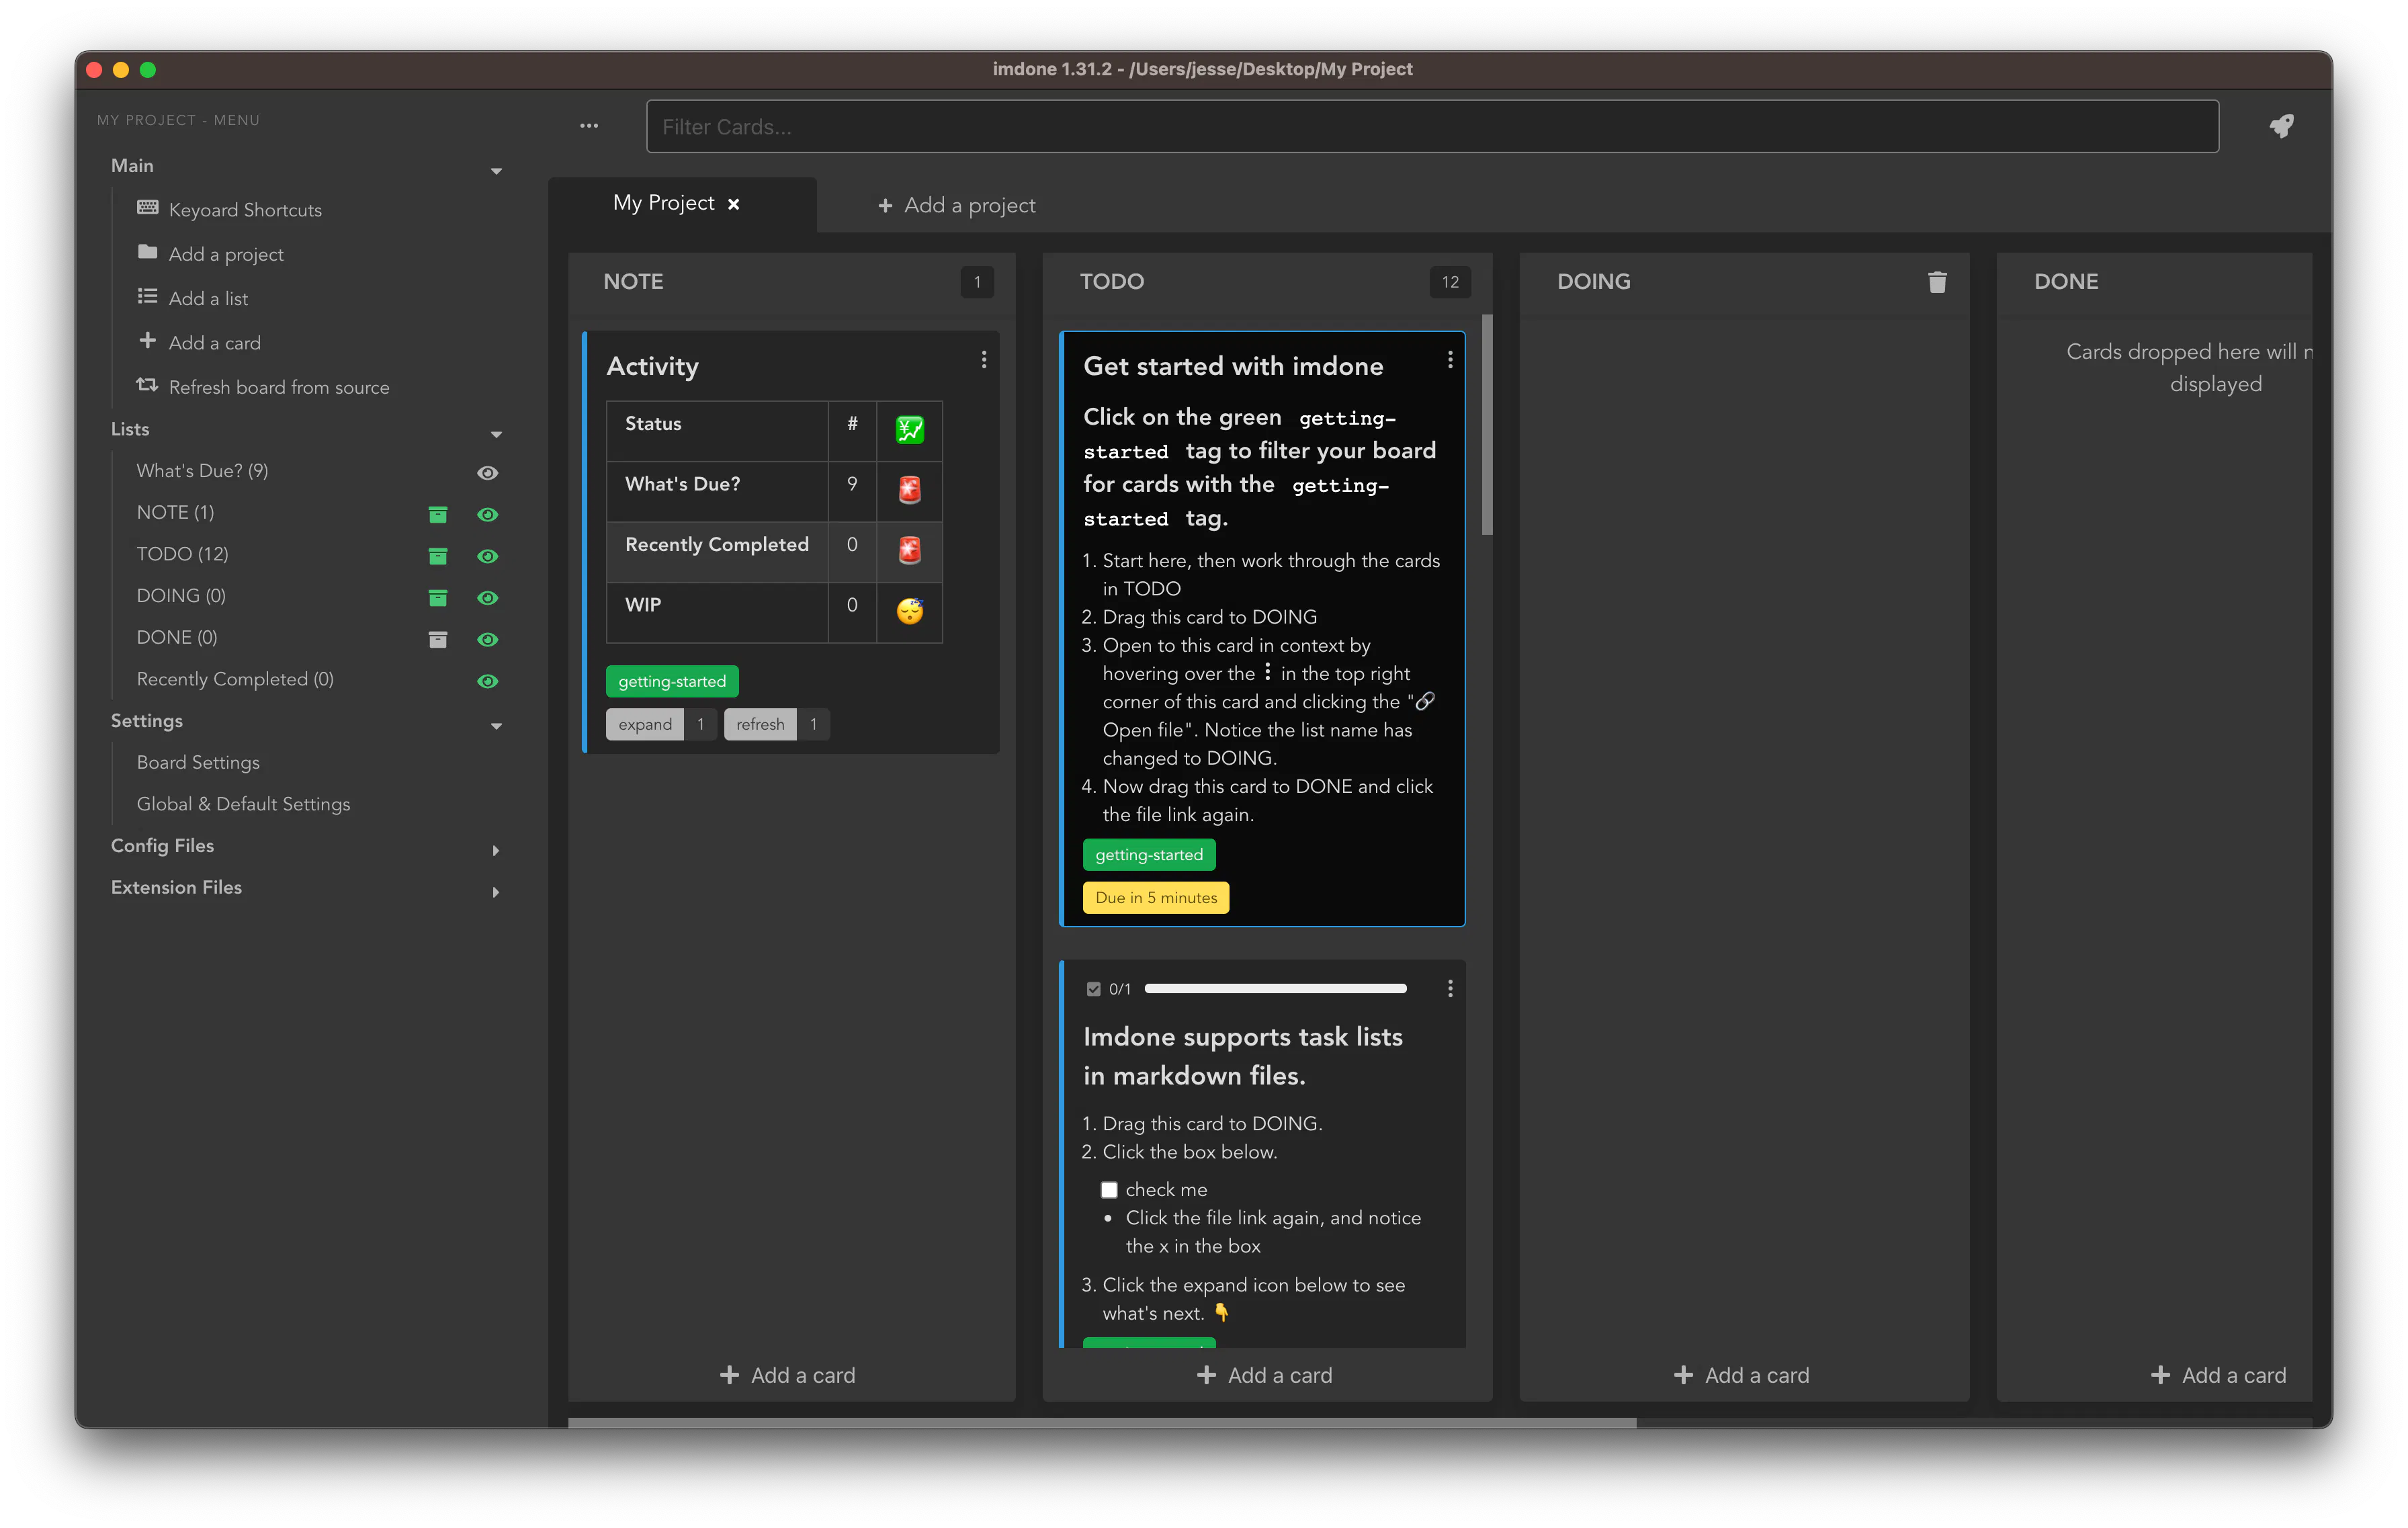Toggle visibility of the DONE list

tap(487, 640)
